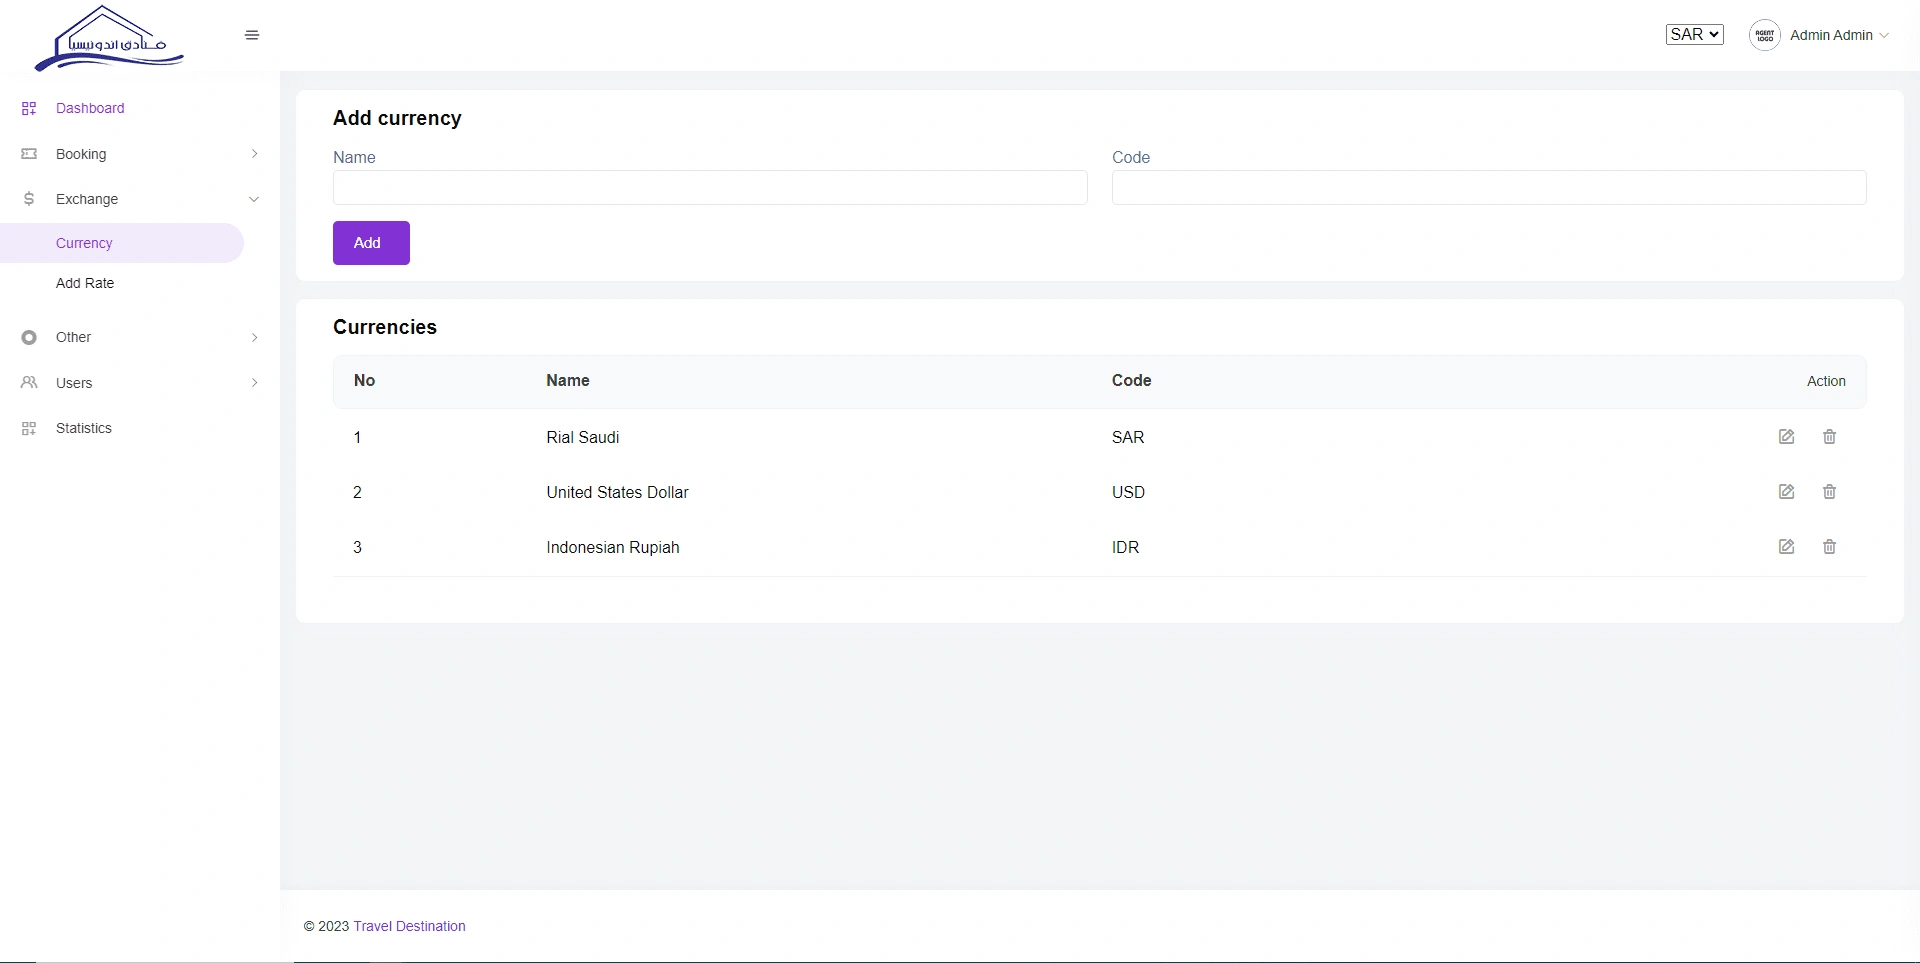Collapse the Exchange submenu chevron
Screen dimensions: 1920x963
254,199
